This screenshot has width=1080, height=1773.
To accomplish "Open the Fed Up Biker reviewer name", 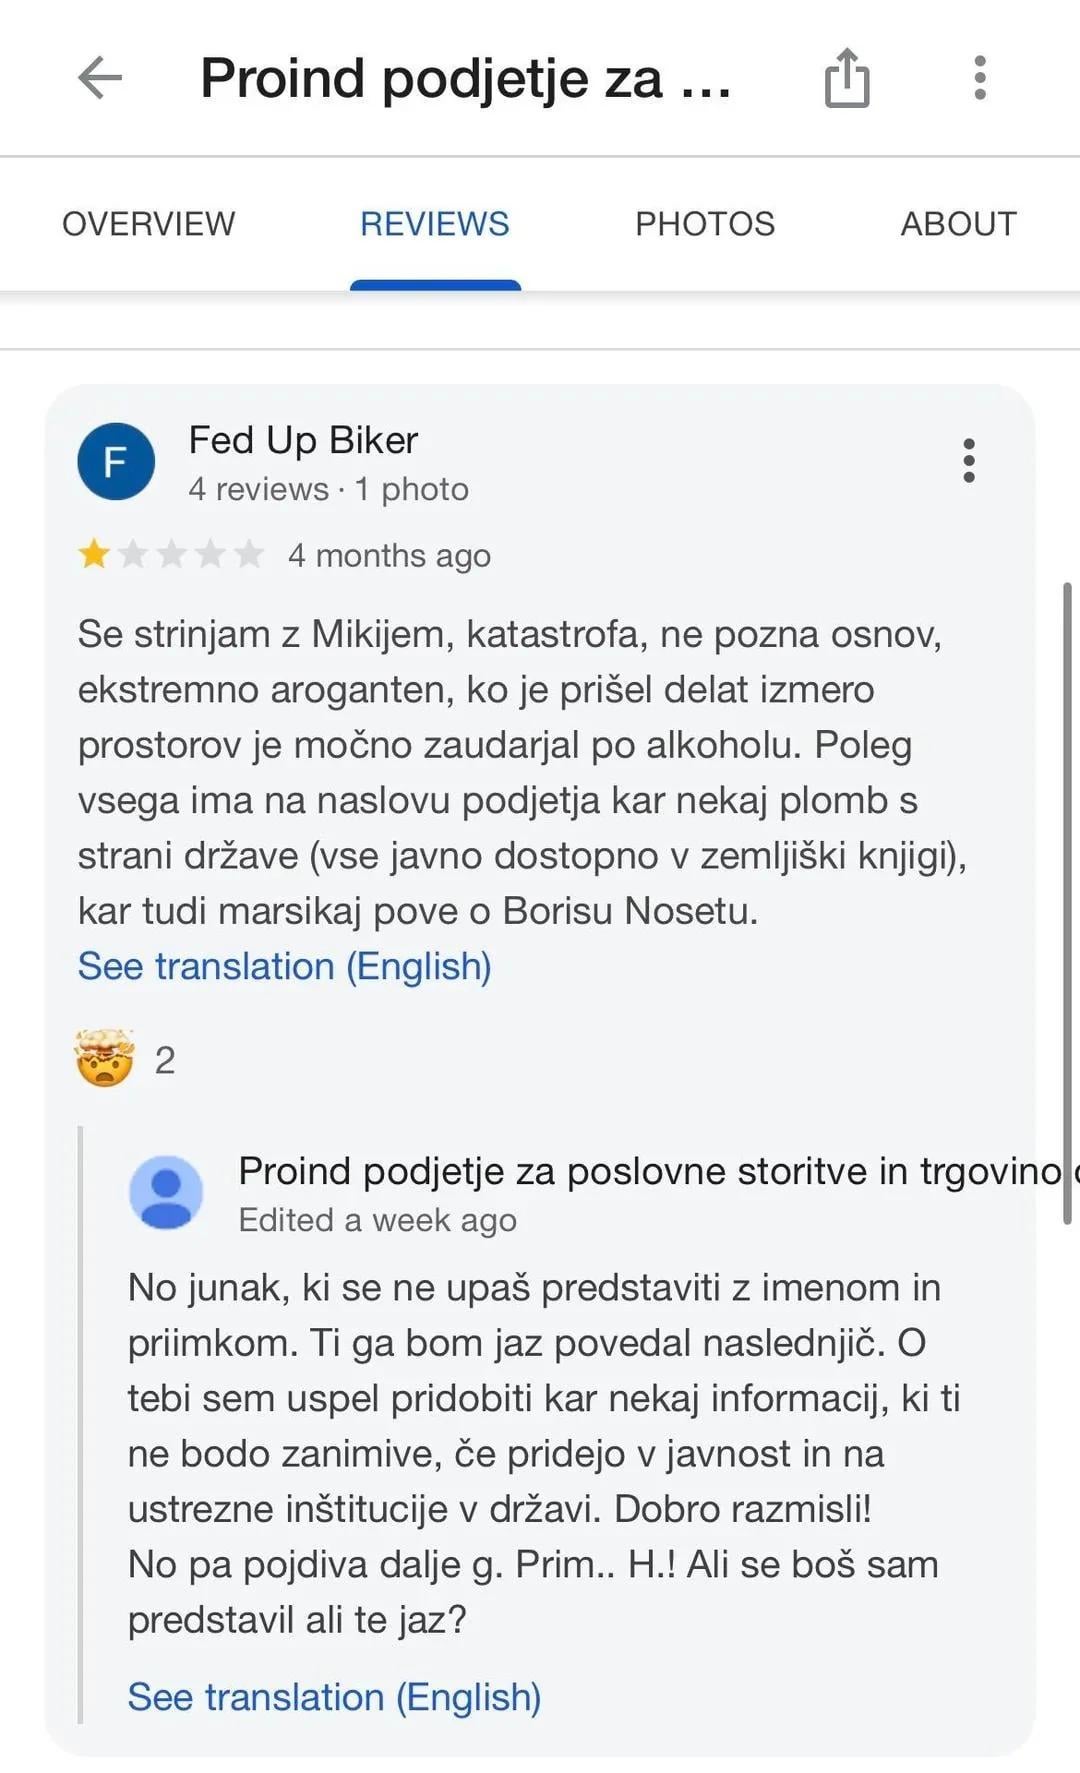I will coord(303,440).
